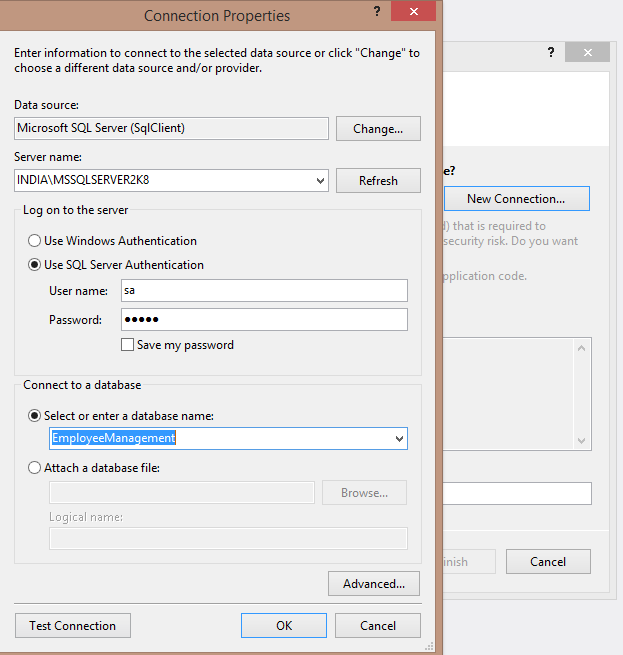Choose Select or enter a database name
623x655 pixels.
35,415
